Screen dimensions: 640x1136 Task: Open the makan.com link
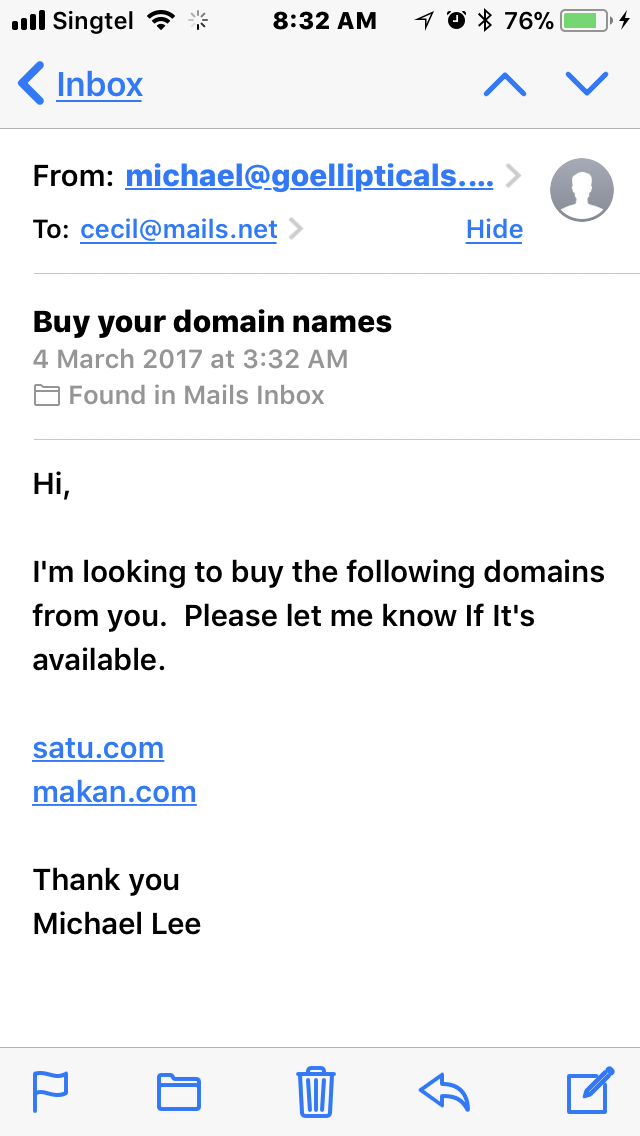(x=114, y=792)
